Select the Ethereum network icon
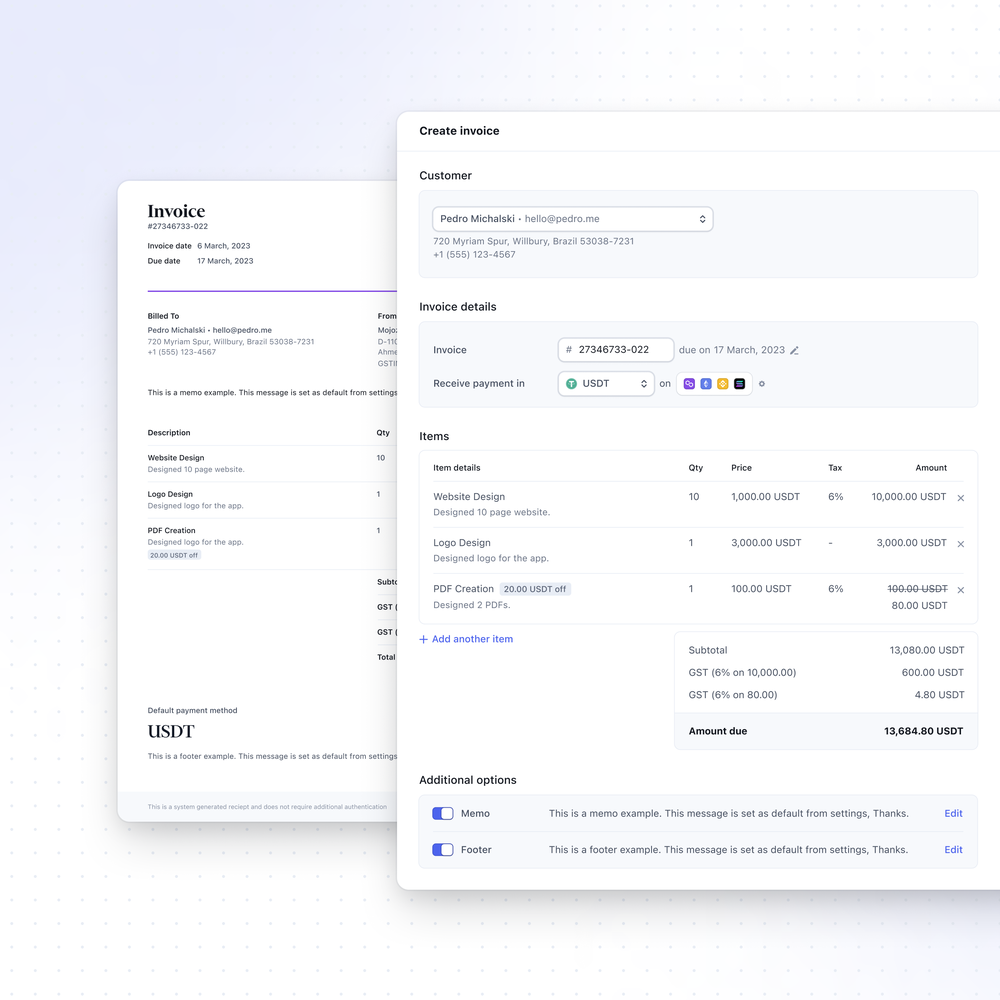This screenshot has width=1000, height=1000. [x=706, y=383]
